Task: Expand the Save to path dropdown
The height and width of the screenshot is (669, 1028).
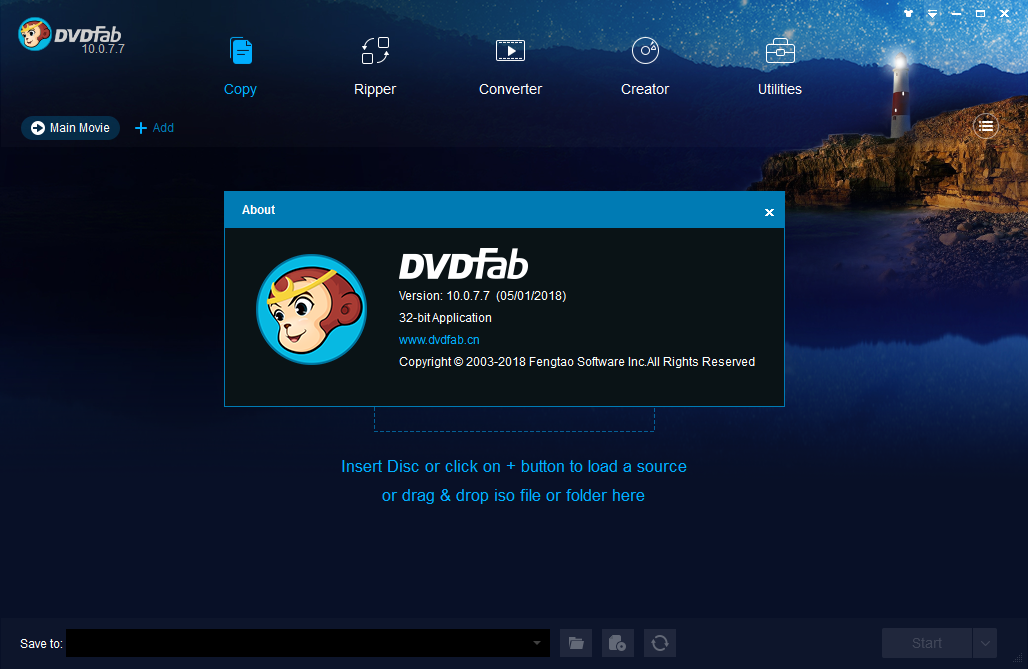Action: [x=537, y=643]
